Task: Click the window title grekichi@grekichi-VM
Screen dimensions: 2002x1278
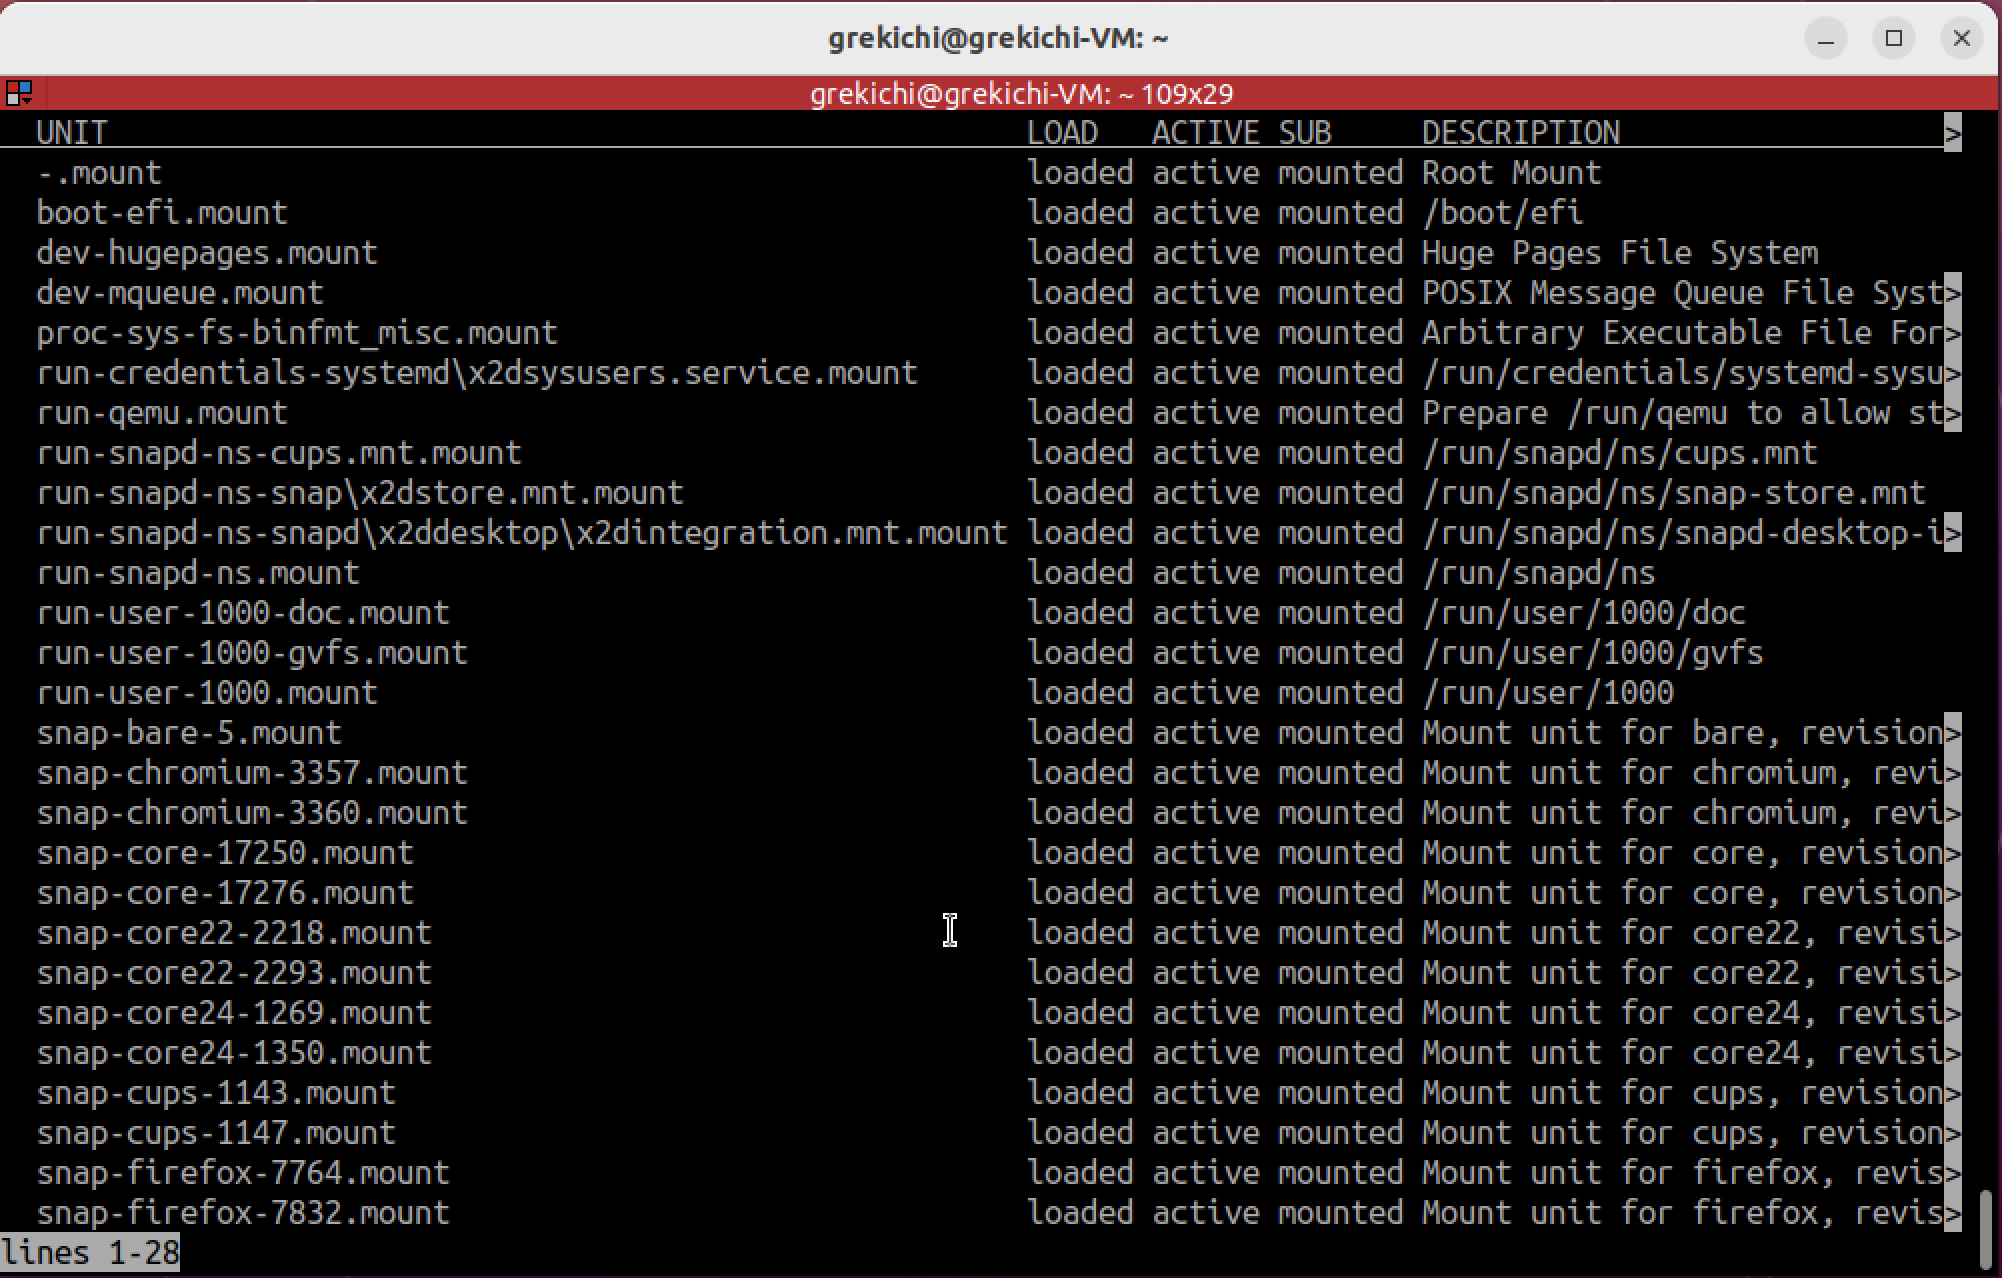Action: pyautogui.click(x=998, y=39)
